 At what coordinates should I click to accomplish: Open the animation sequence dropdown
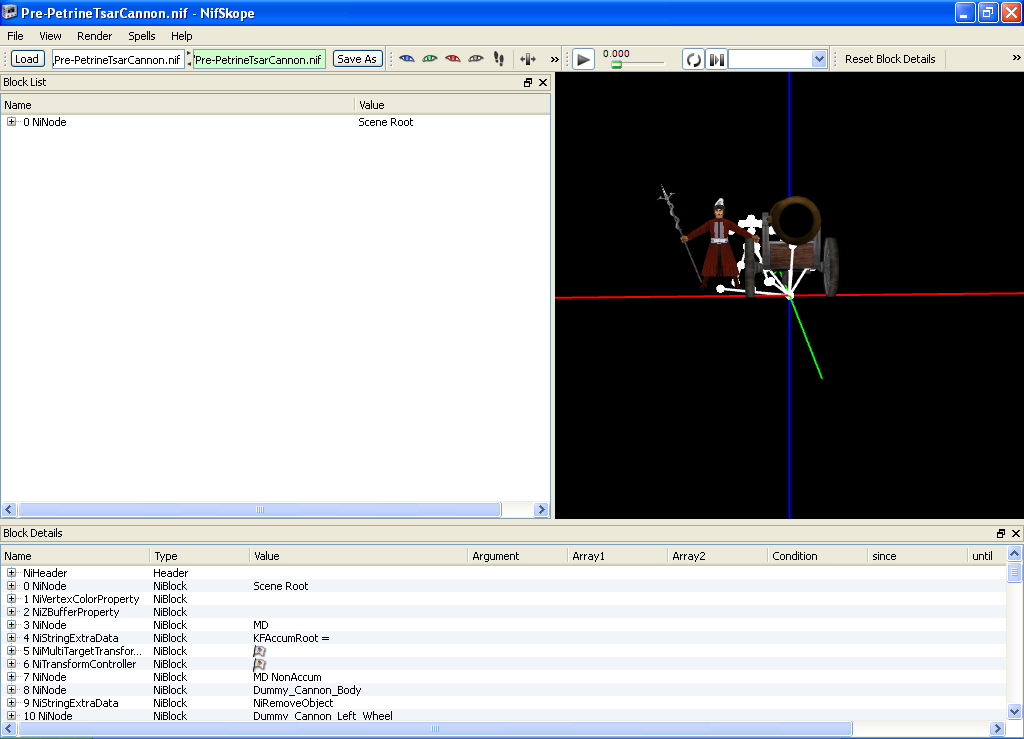819,59
